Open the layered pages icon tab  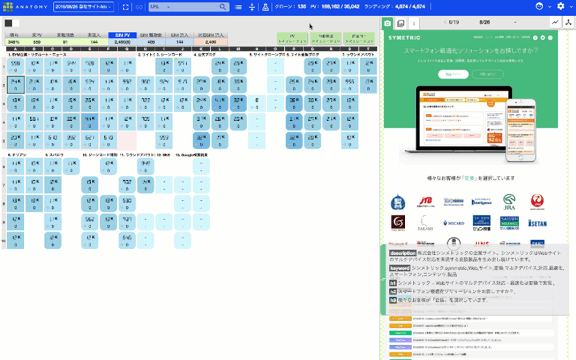[x=401, y=23]
